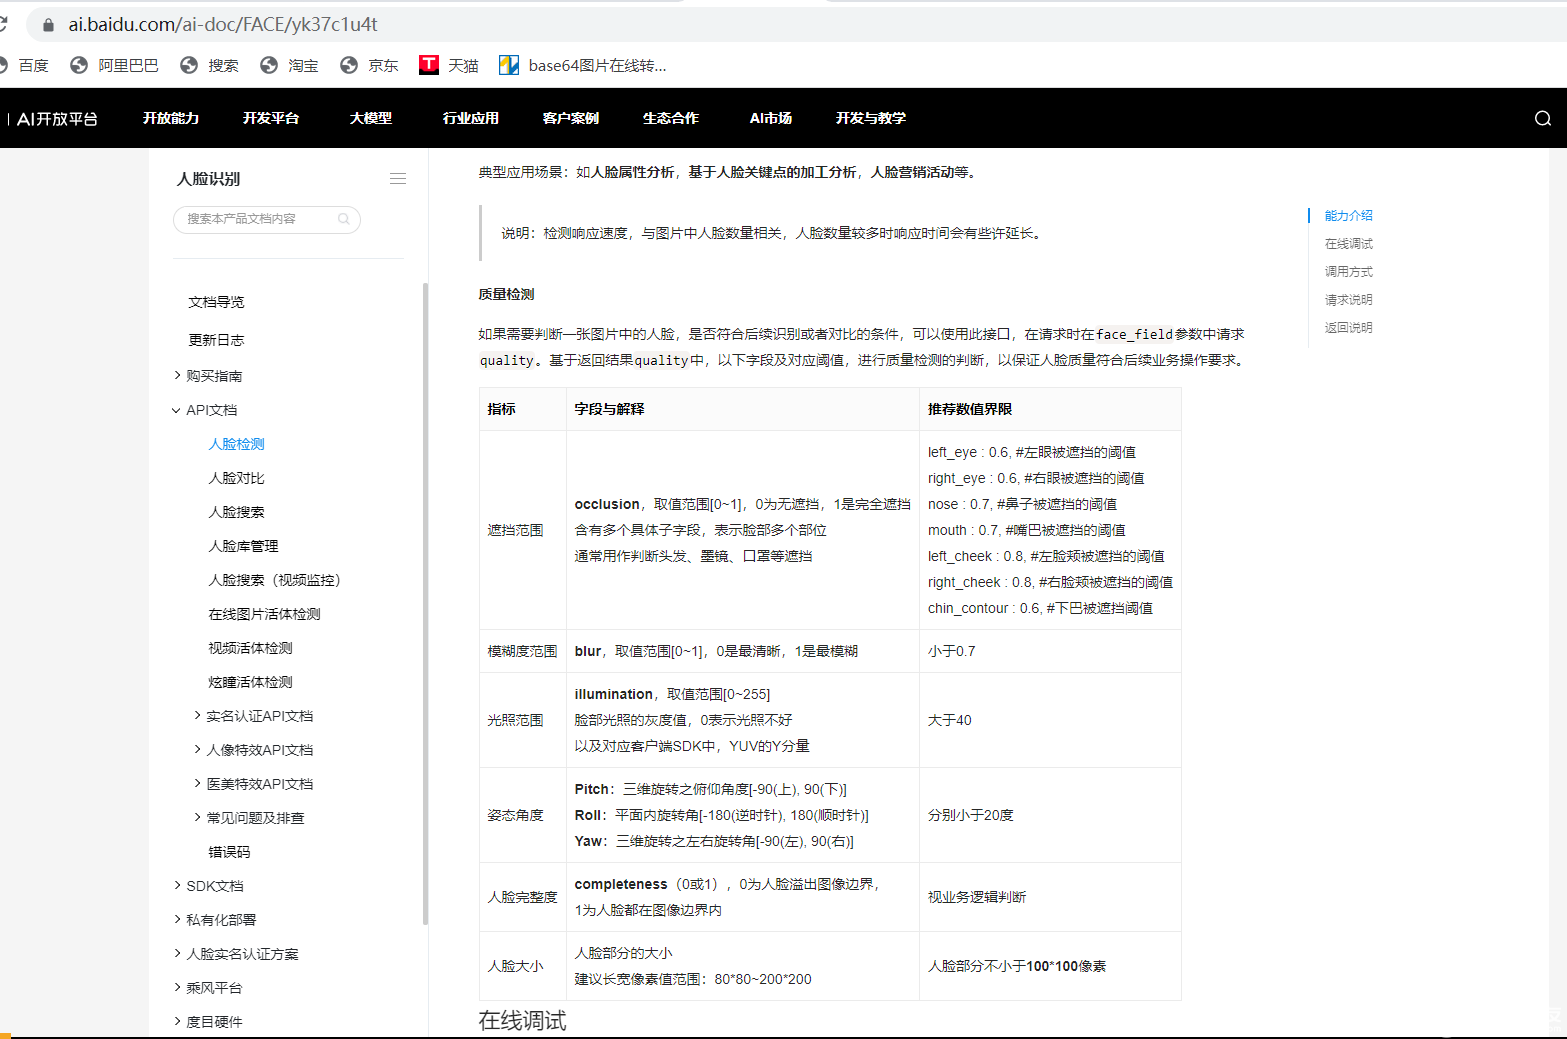Open the AI市场 menu
The image size is (1567, 1039).
coord(771,118)
